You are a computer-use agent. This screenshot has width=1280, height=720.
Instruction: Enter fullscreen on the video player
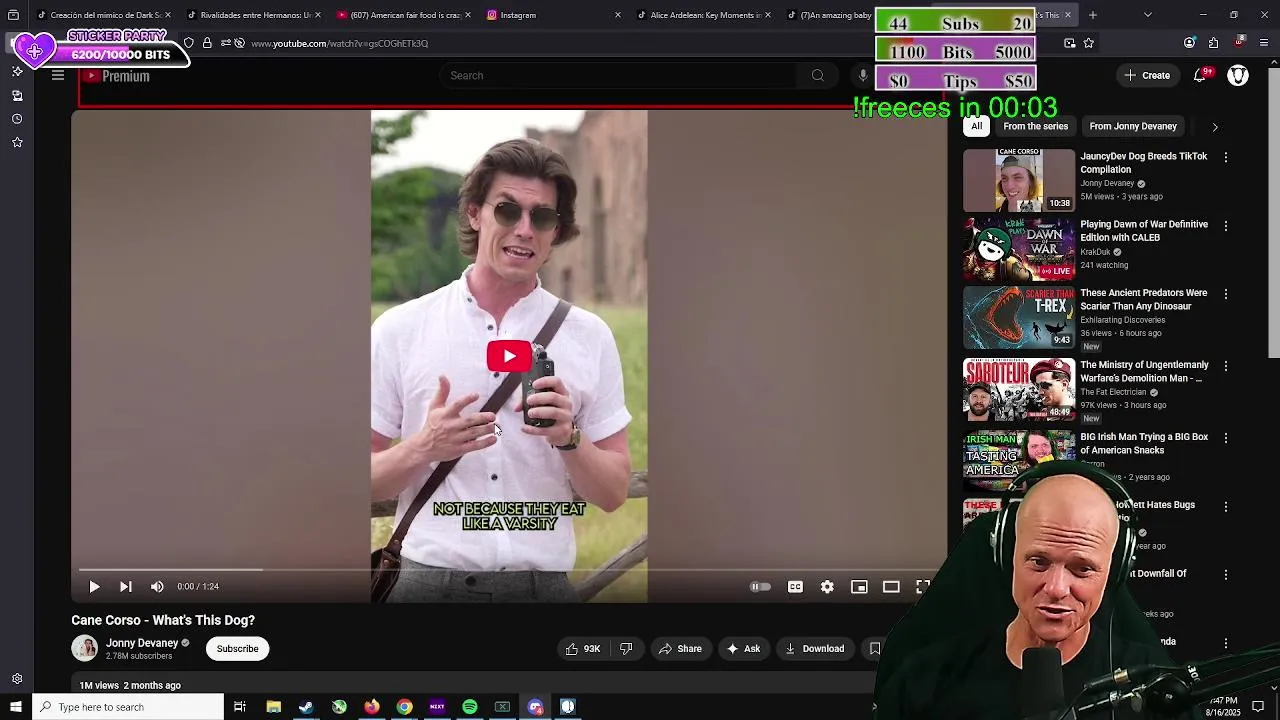[x=923, y=587]
